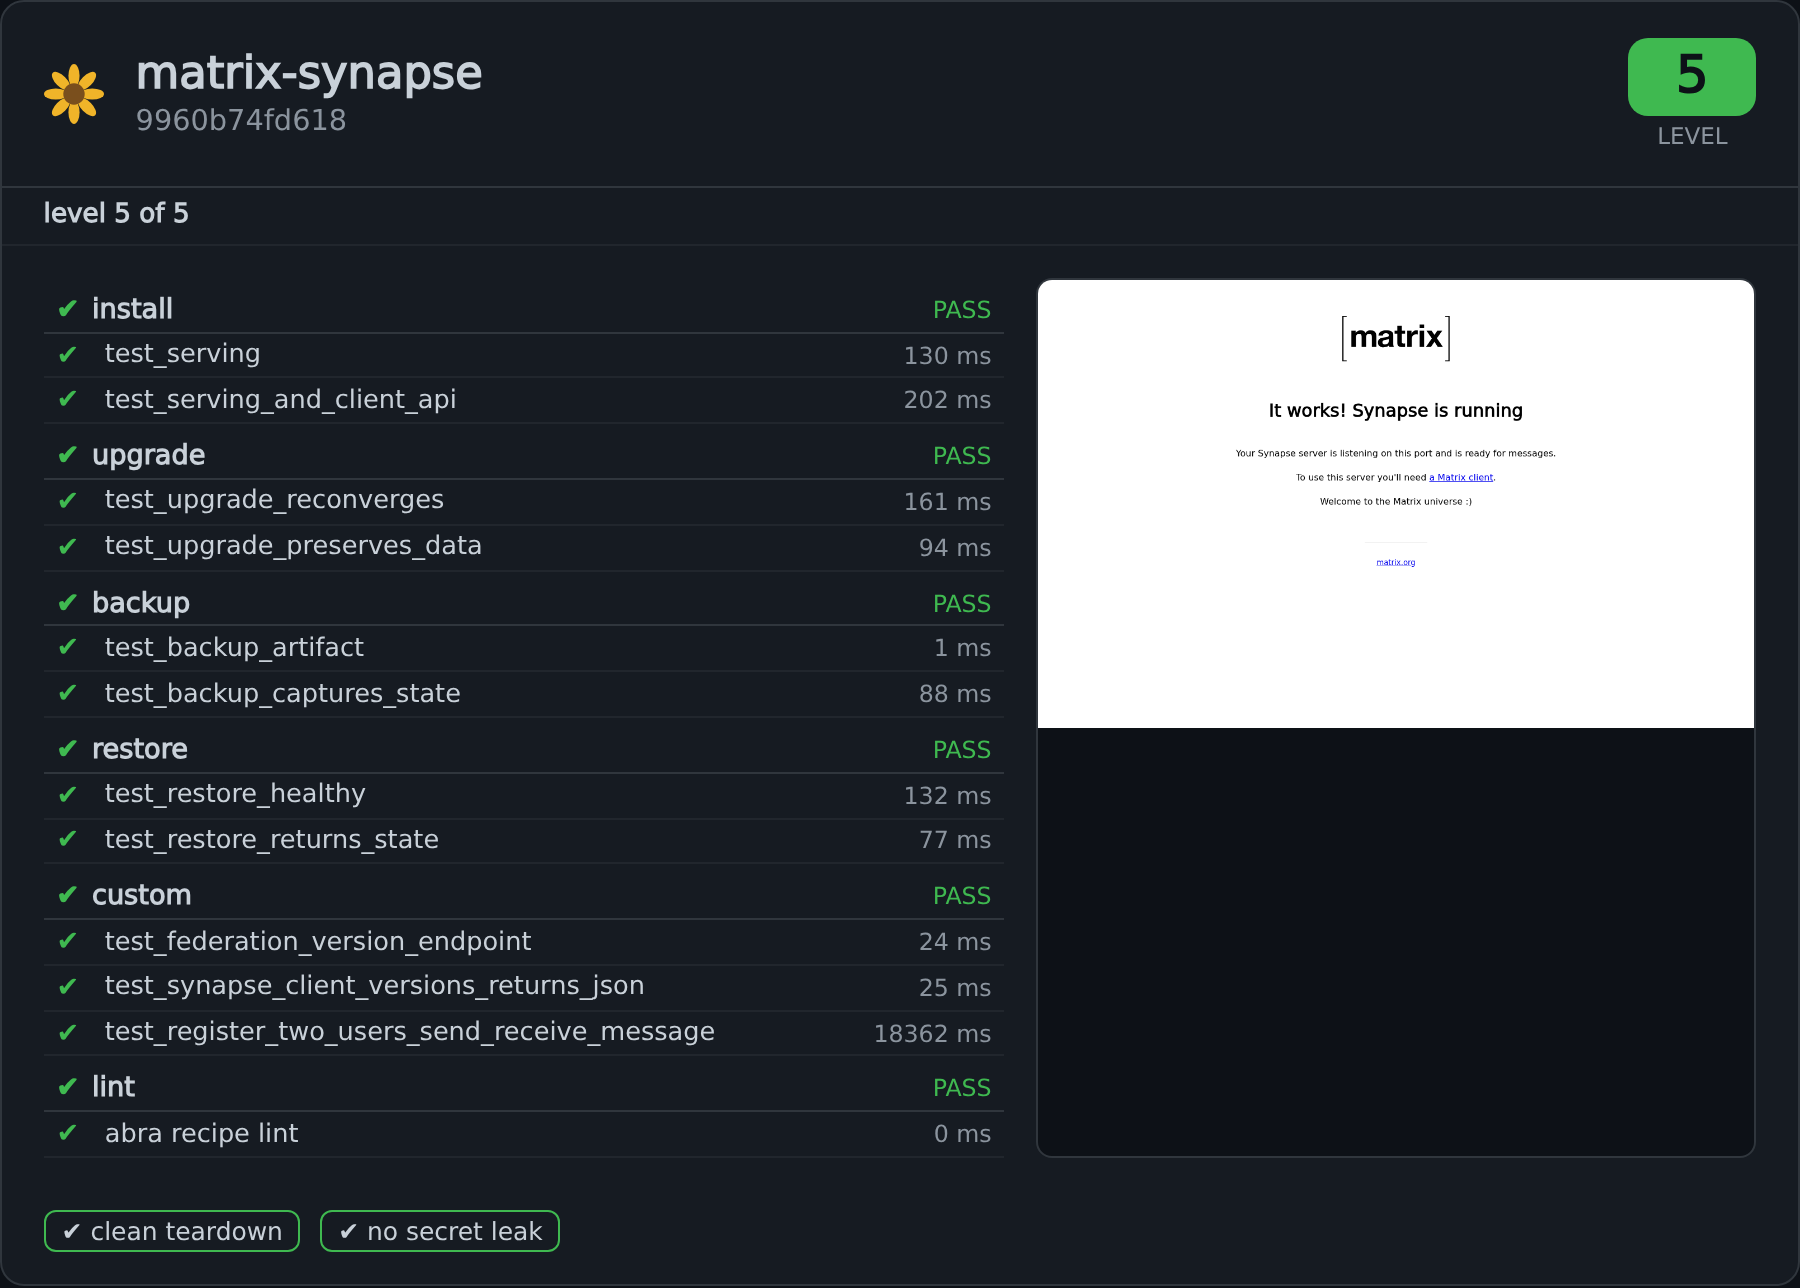Click the test_restore_returns_state test name

271,840
